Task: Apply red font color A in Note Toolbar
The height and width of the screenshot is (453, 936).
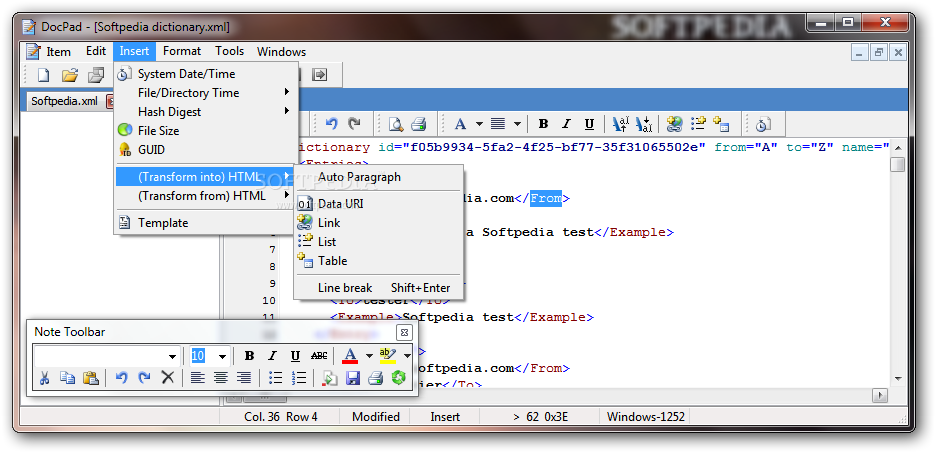Action: pos(350,356)
